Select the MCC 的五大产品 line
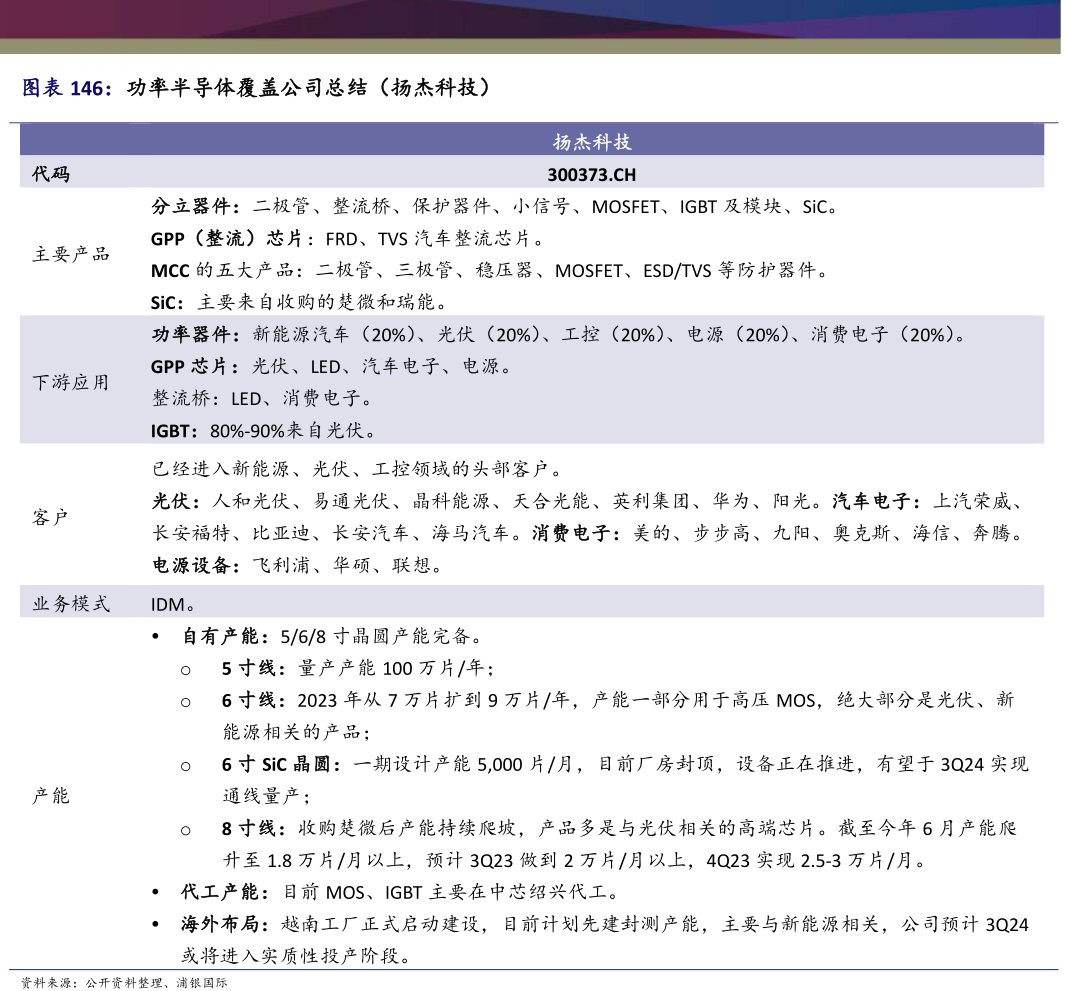The image size is (1065, 991). (x=490, y=270)
